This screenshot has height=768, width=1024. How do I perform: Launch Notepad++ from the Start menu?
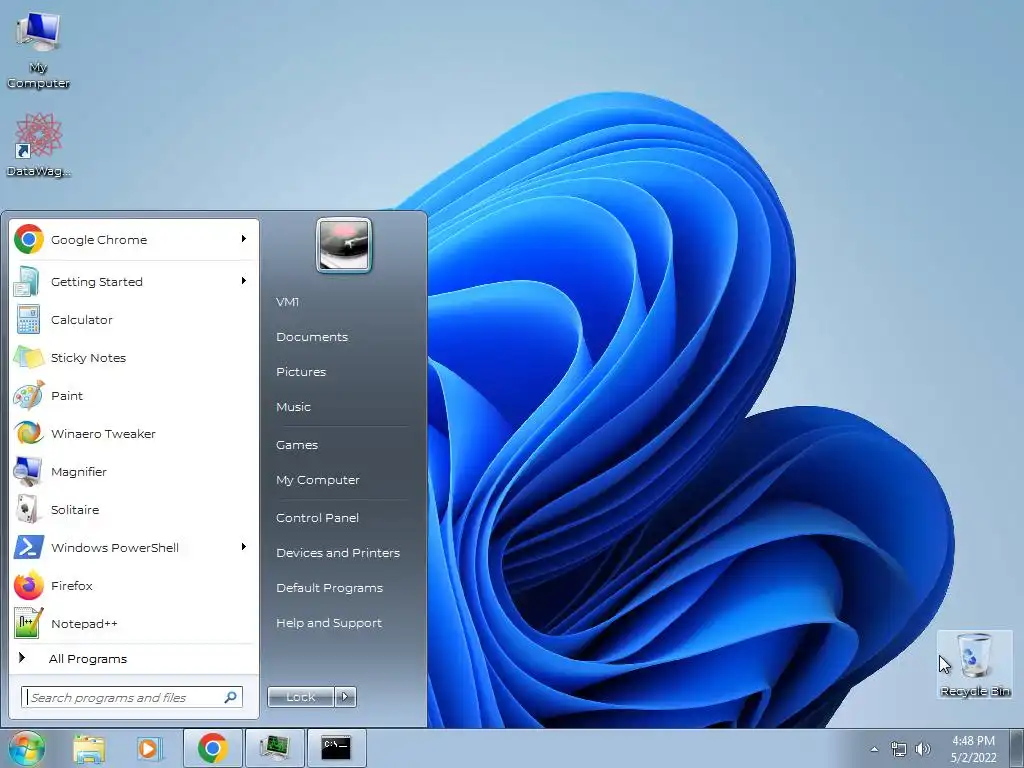click(134, 624)
